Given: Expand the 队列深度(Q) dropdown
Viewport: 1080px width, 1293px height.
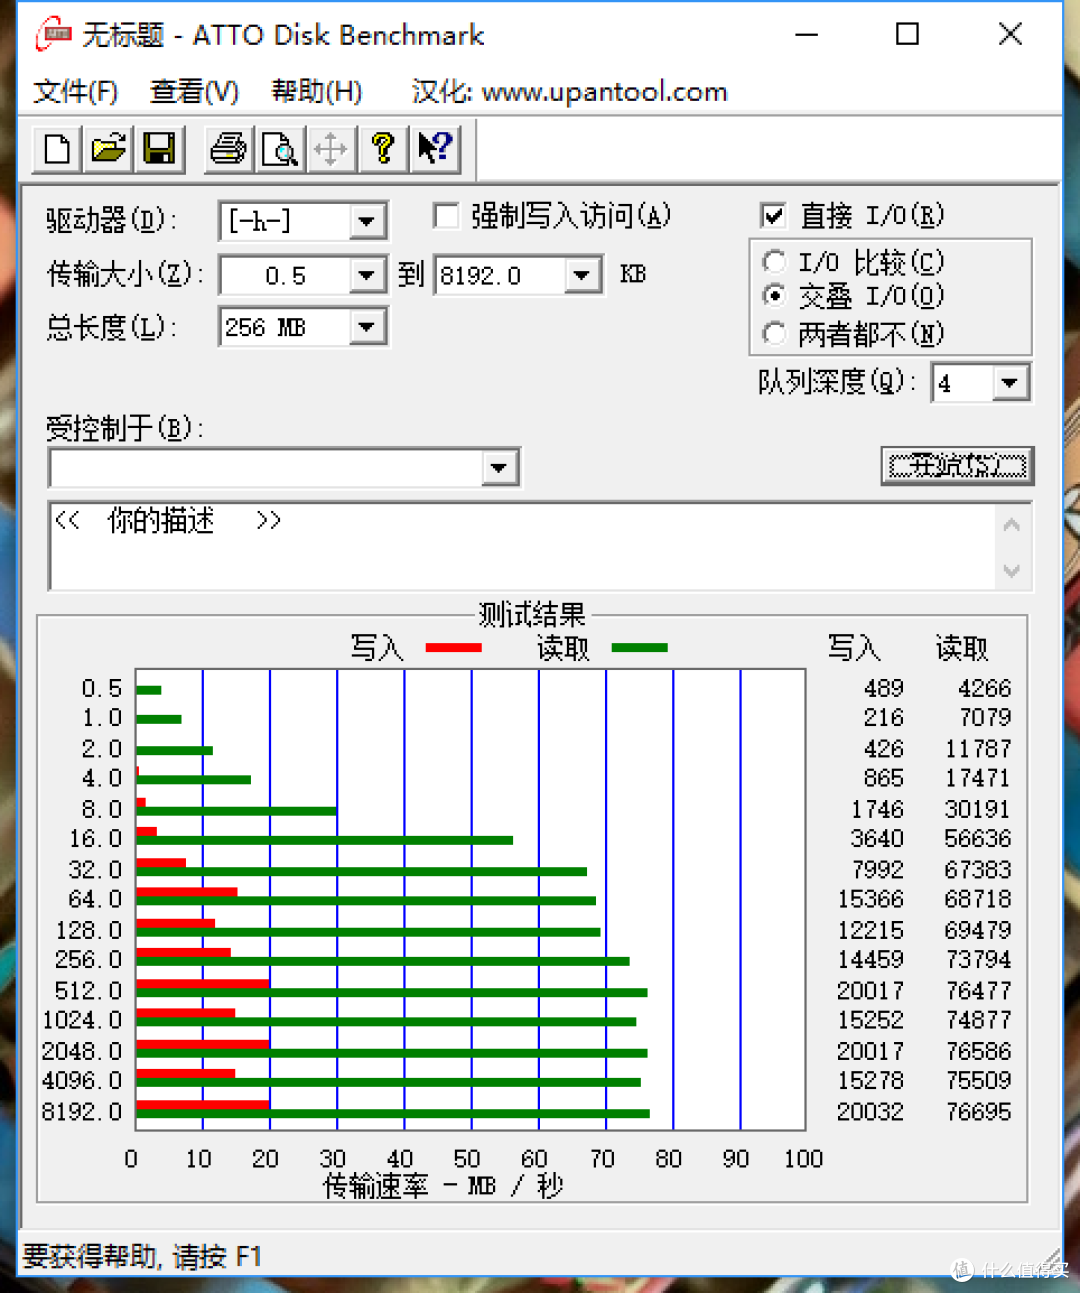Looking at the screenshot, I should [1009, 383].
